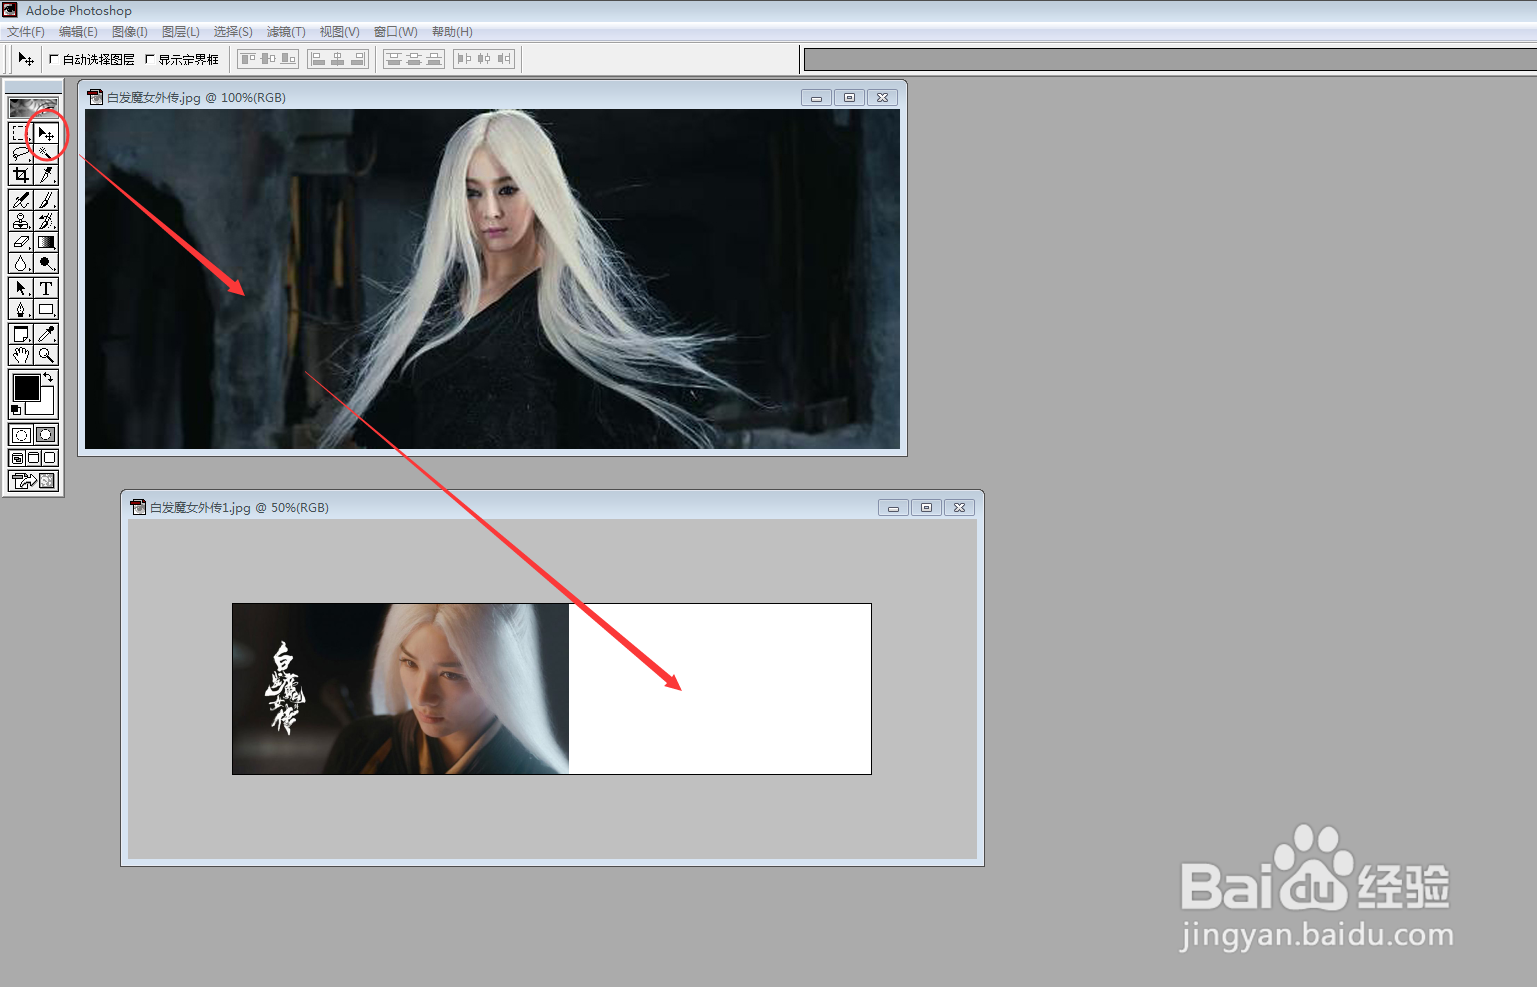Select the Zoom tool
This screenshot has height=987, width=1537.
coord(45,355)
